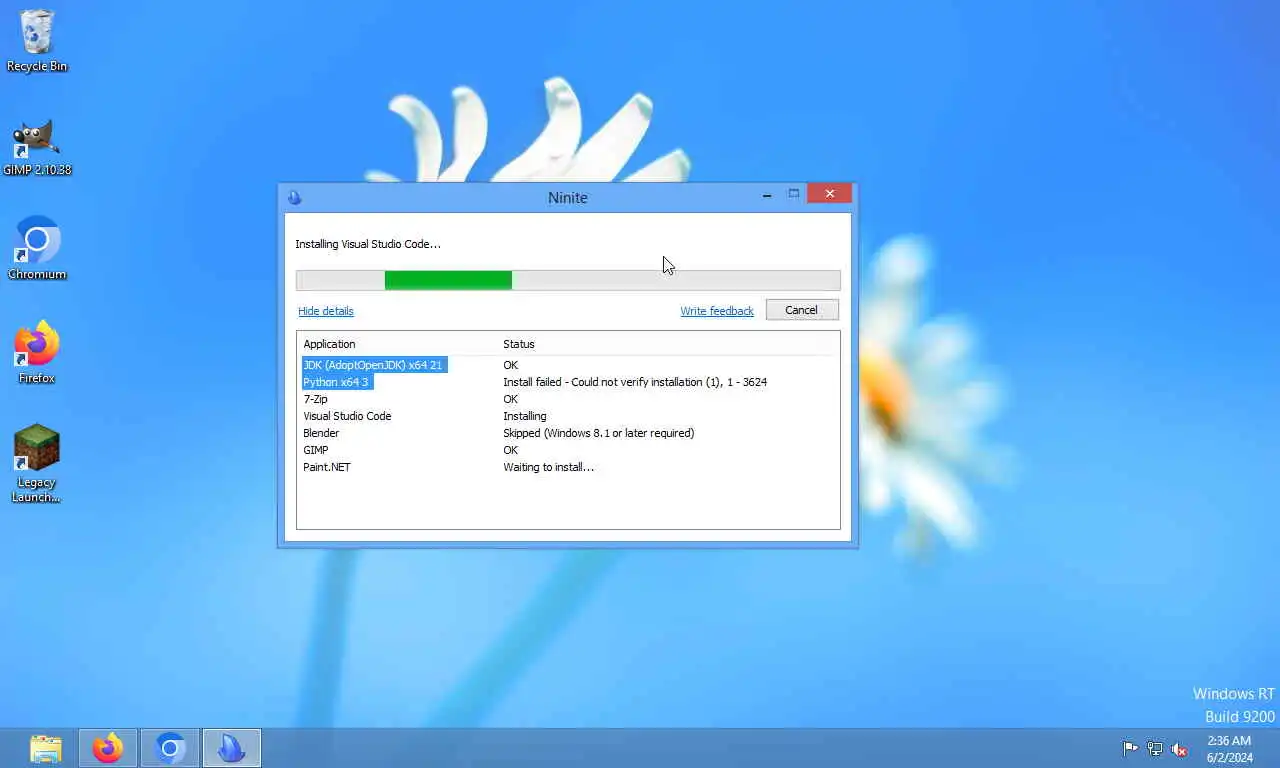Cancel the Ninite installation
The image size is (1280, 768).
coord(802,310)
